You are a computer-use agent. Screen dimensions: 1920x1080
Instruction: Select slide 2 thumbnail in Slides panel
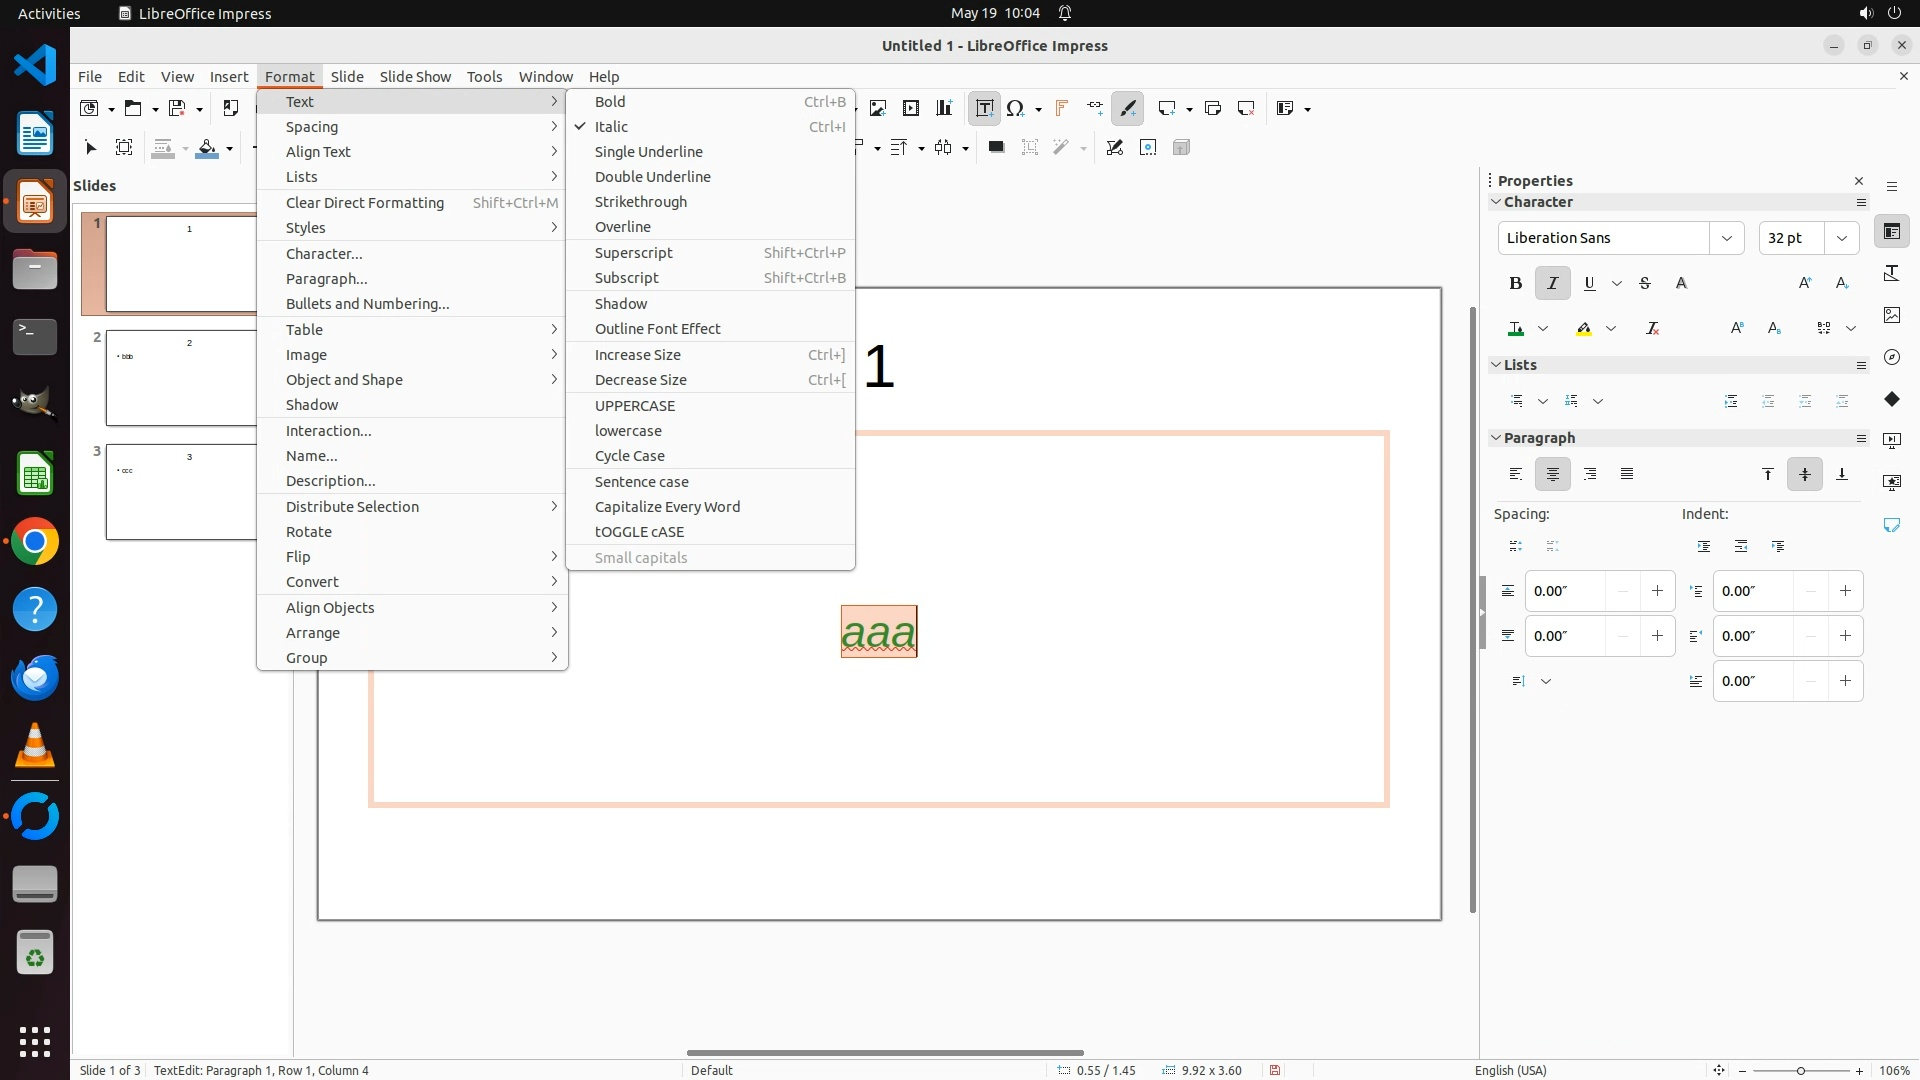coord(180,378)
